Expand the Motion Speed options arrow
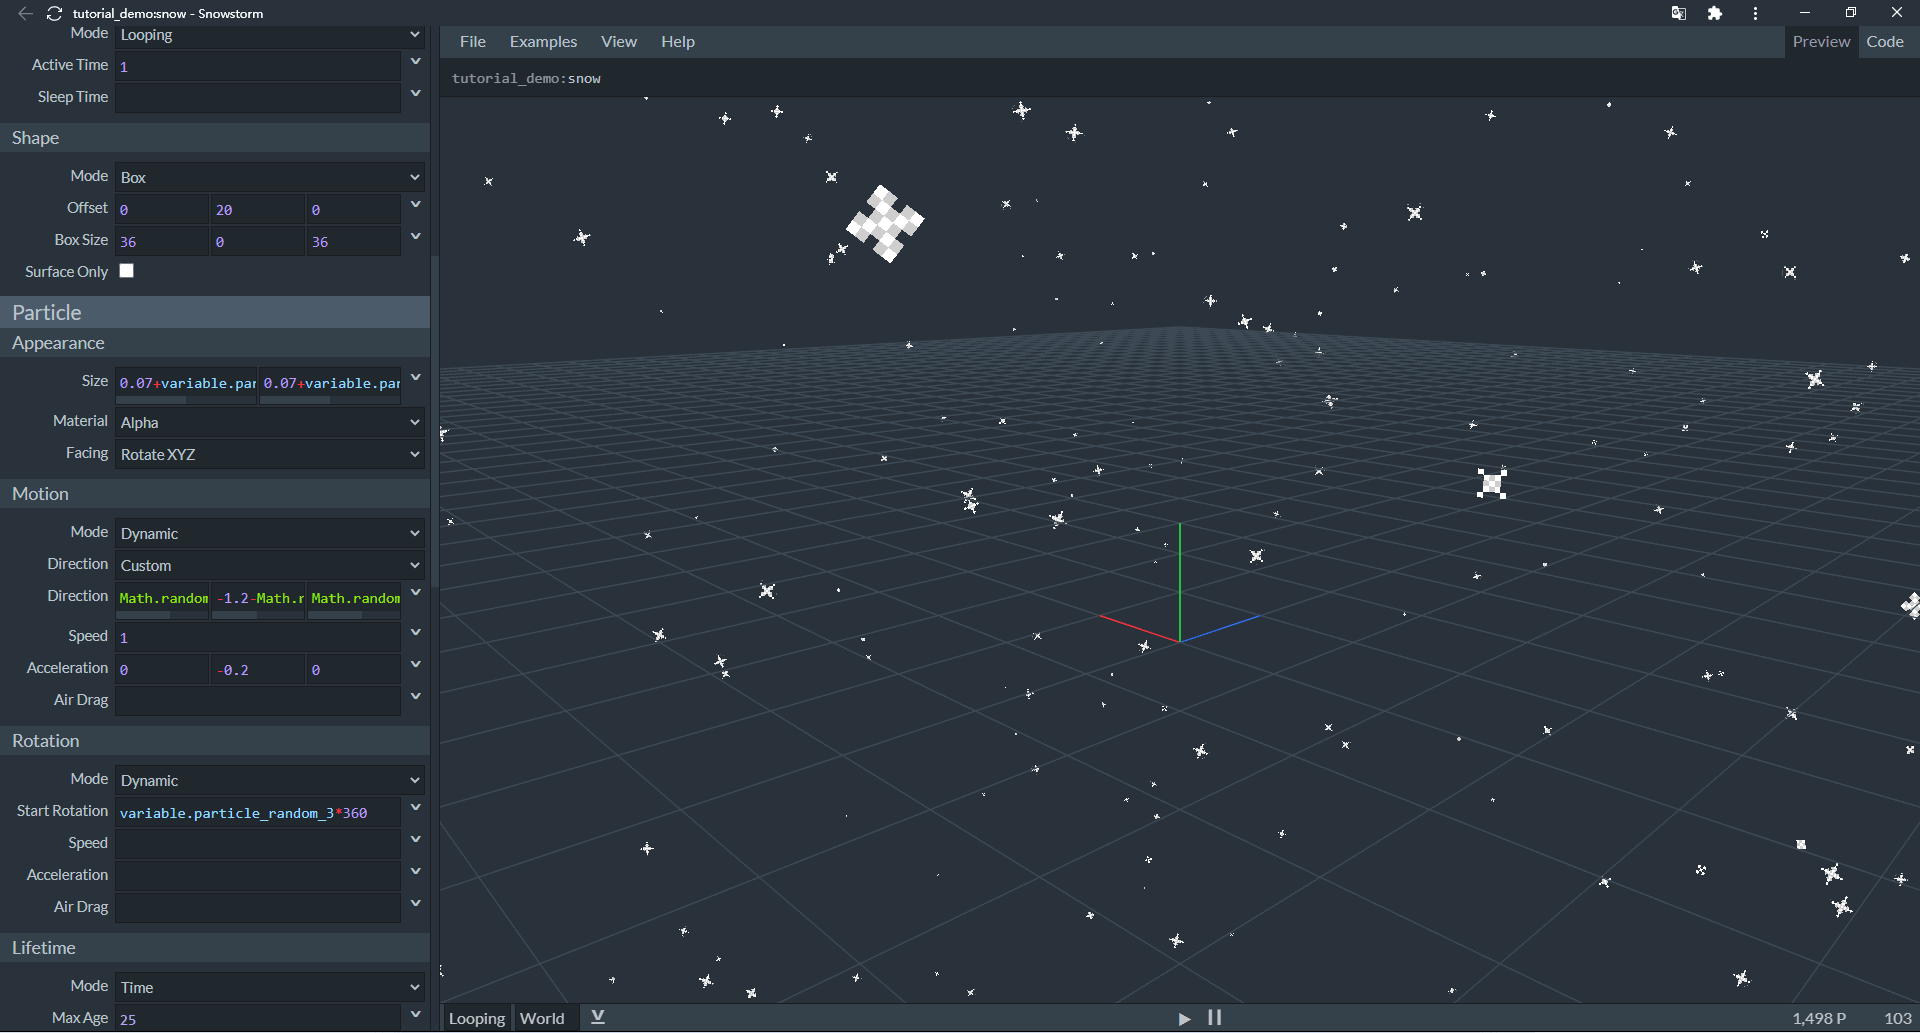Screen dimensions: 1920x1033 point(416,633)
